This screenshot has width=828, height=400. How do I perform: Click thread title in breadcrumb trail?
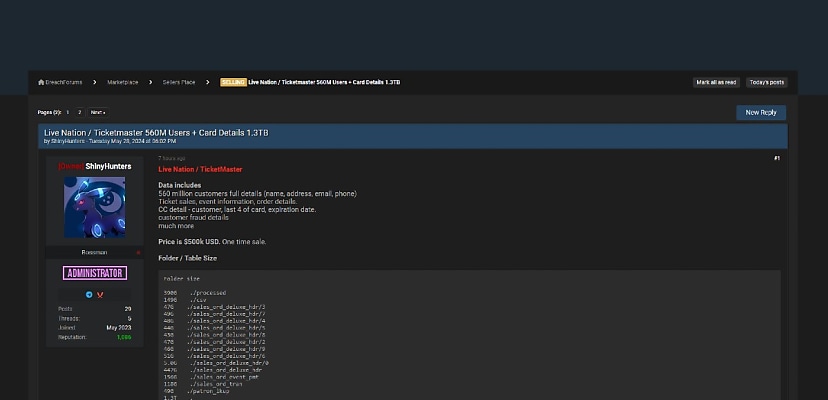(324, 82)
